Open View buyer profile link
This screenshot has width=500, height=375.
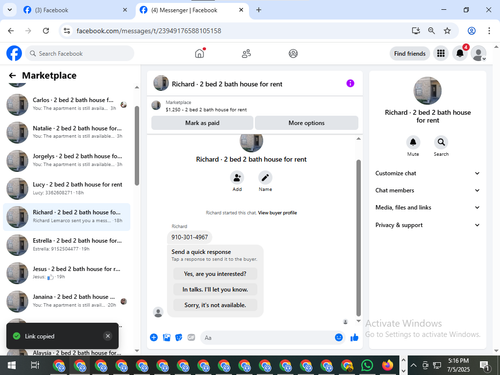tap(277, 213)
